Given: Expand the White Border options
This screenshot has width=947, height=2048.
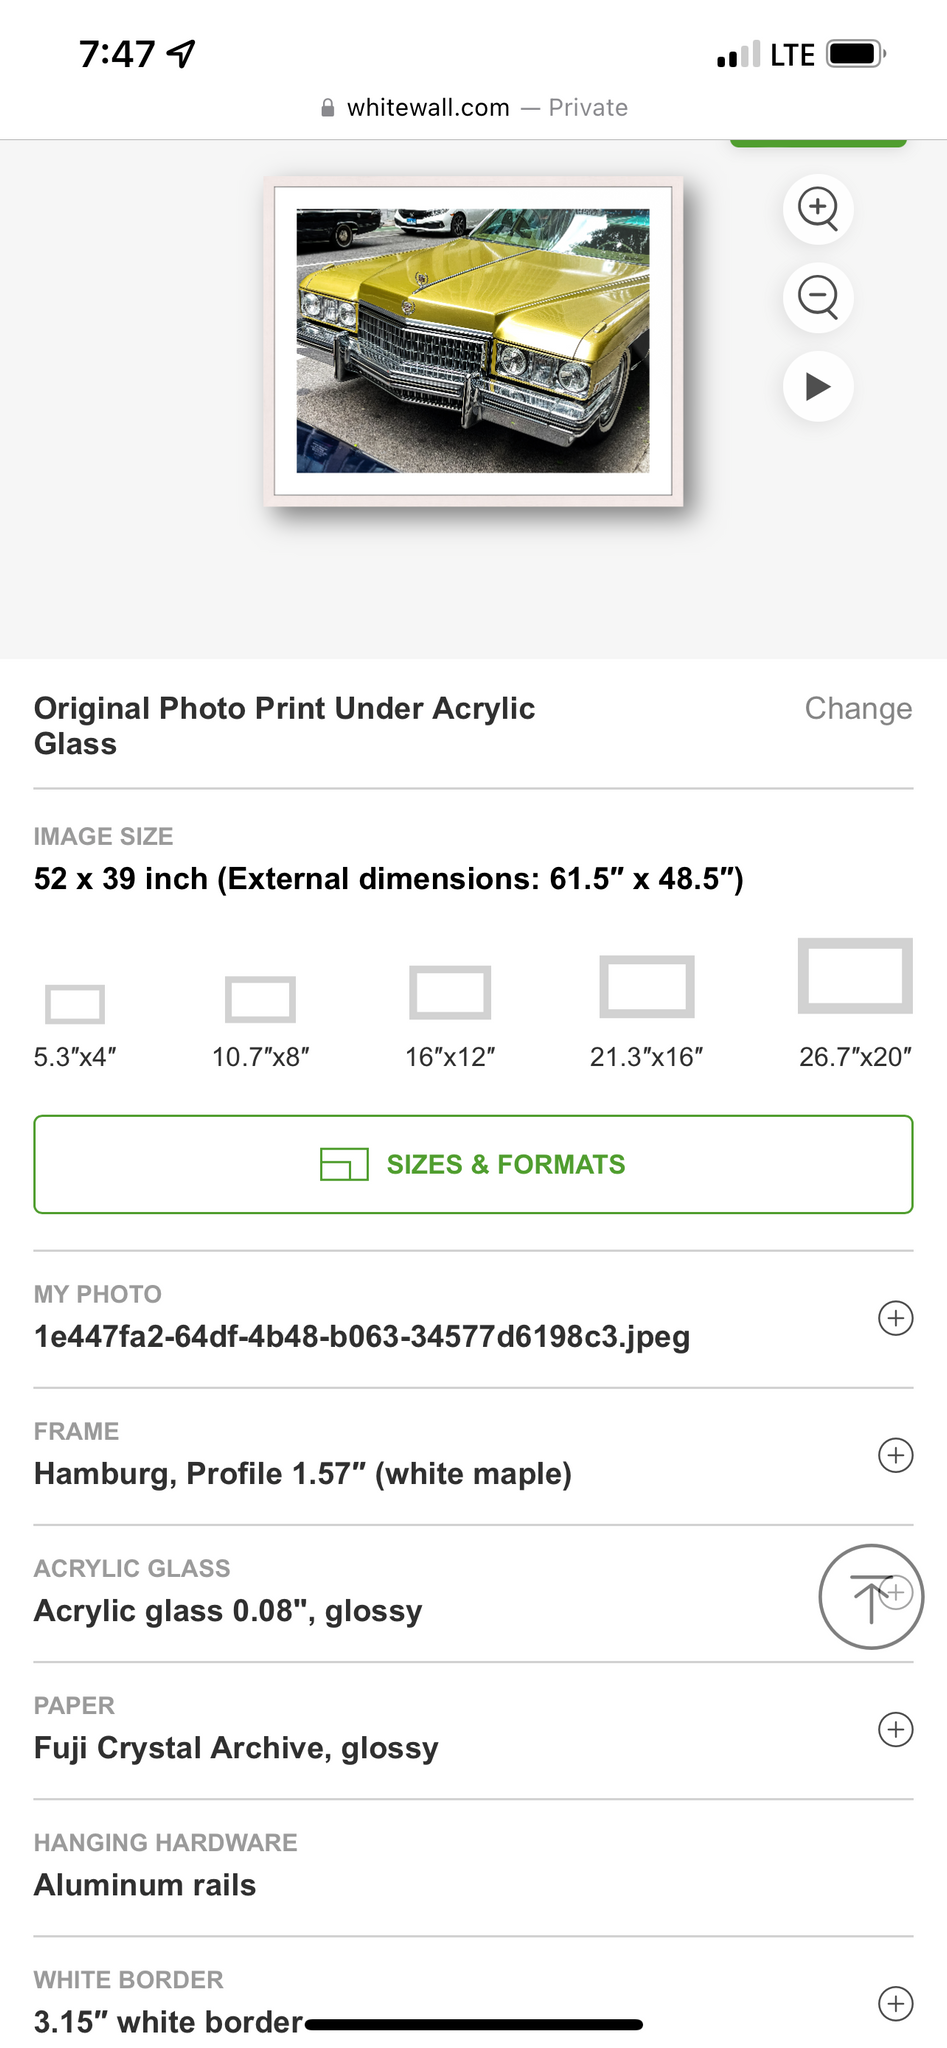Looking at the screenshot, I should [895, 2003].
